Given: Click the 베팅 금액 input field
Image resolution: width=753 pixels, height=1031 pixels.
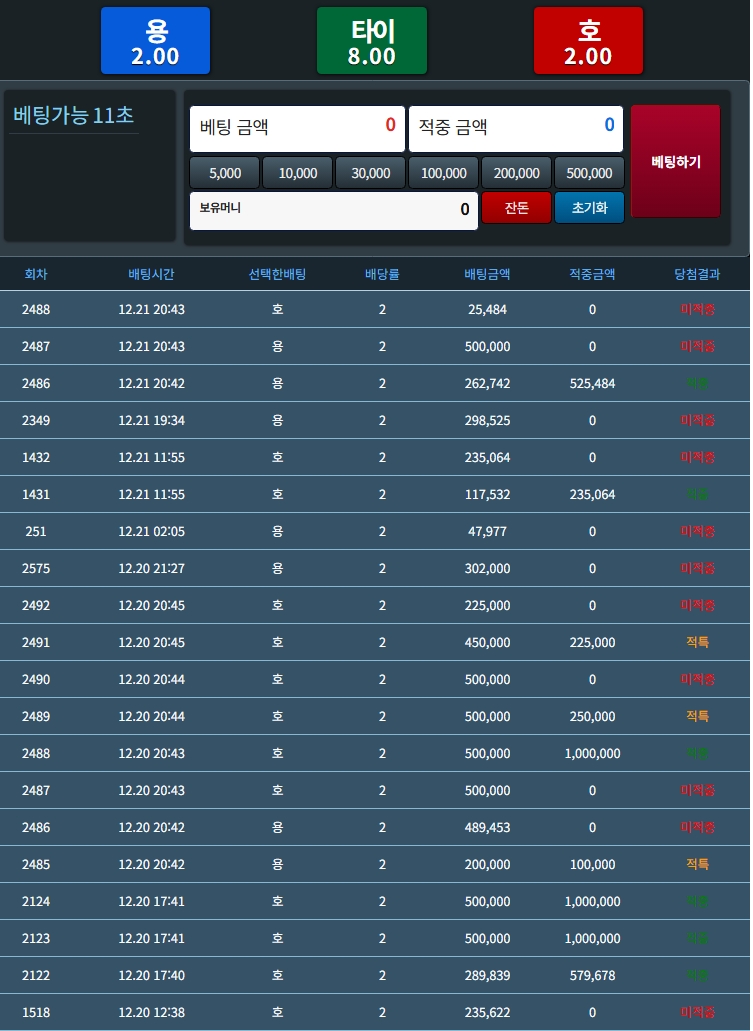Looking at the screenshot, I should coord(297,128).
